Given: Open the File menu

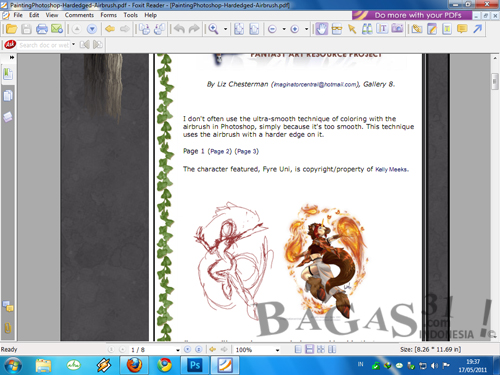Looking at the screenshot, I should (18, 15).
